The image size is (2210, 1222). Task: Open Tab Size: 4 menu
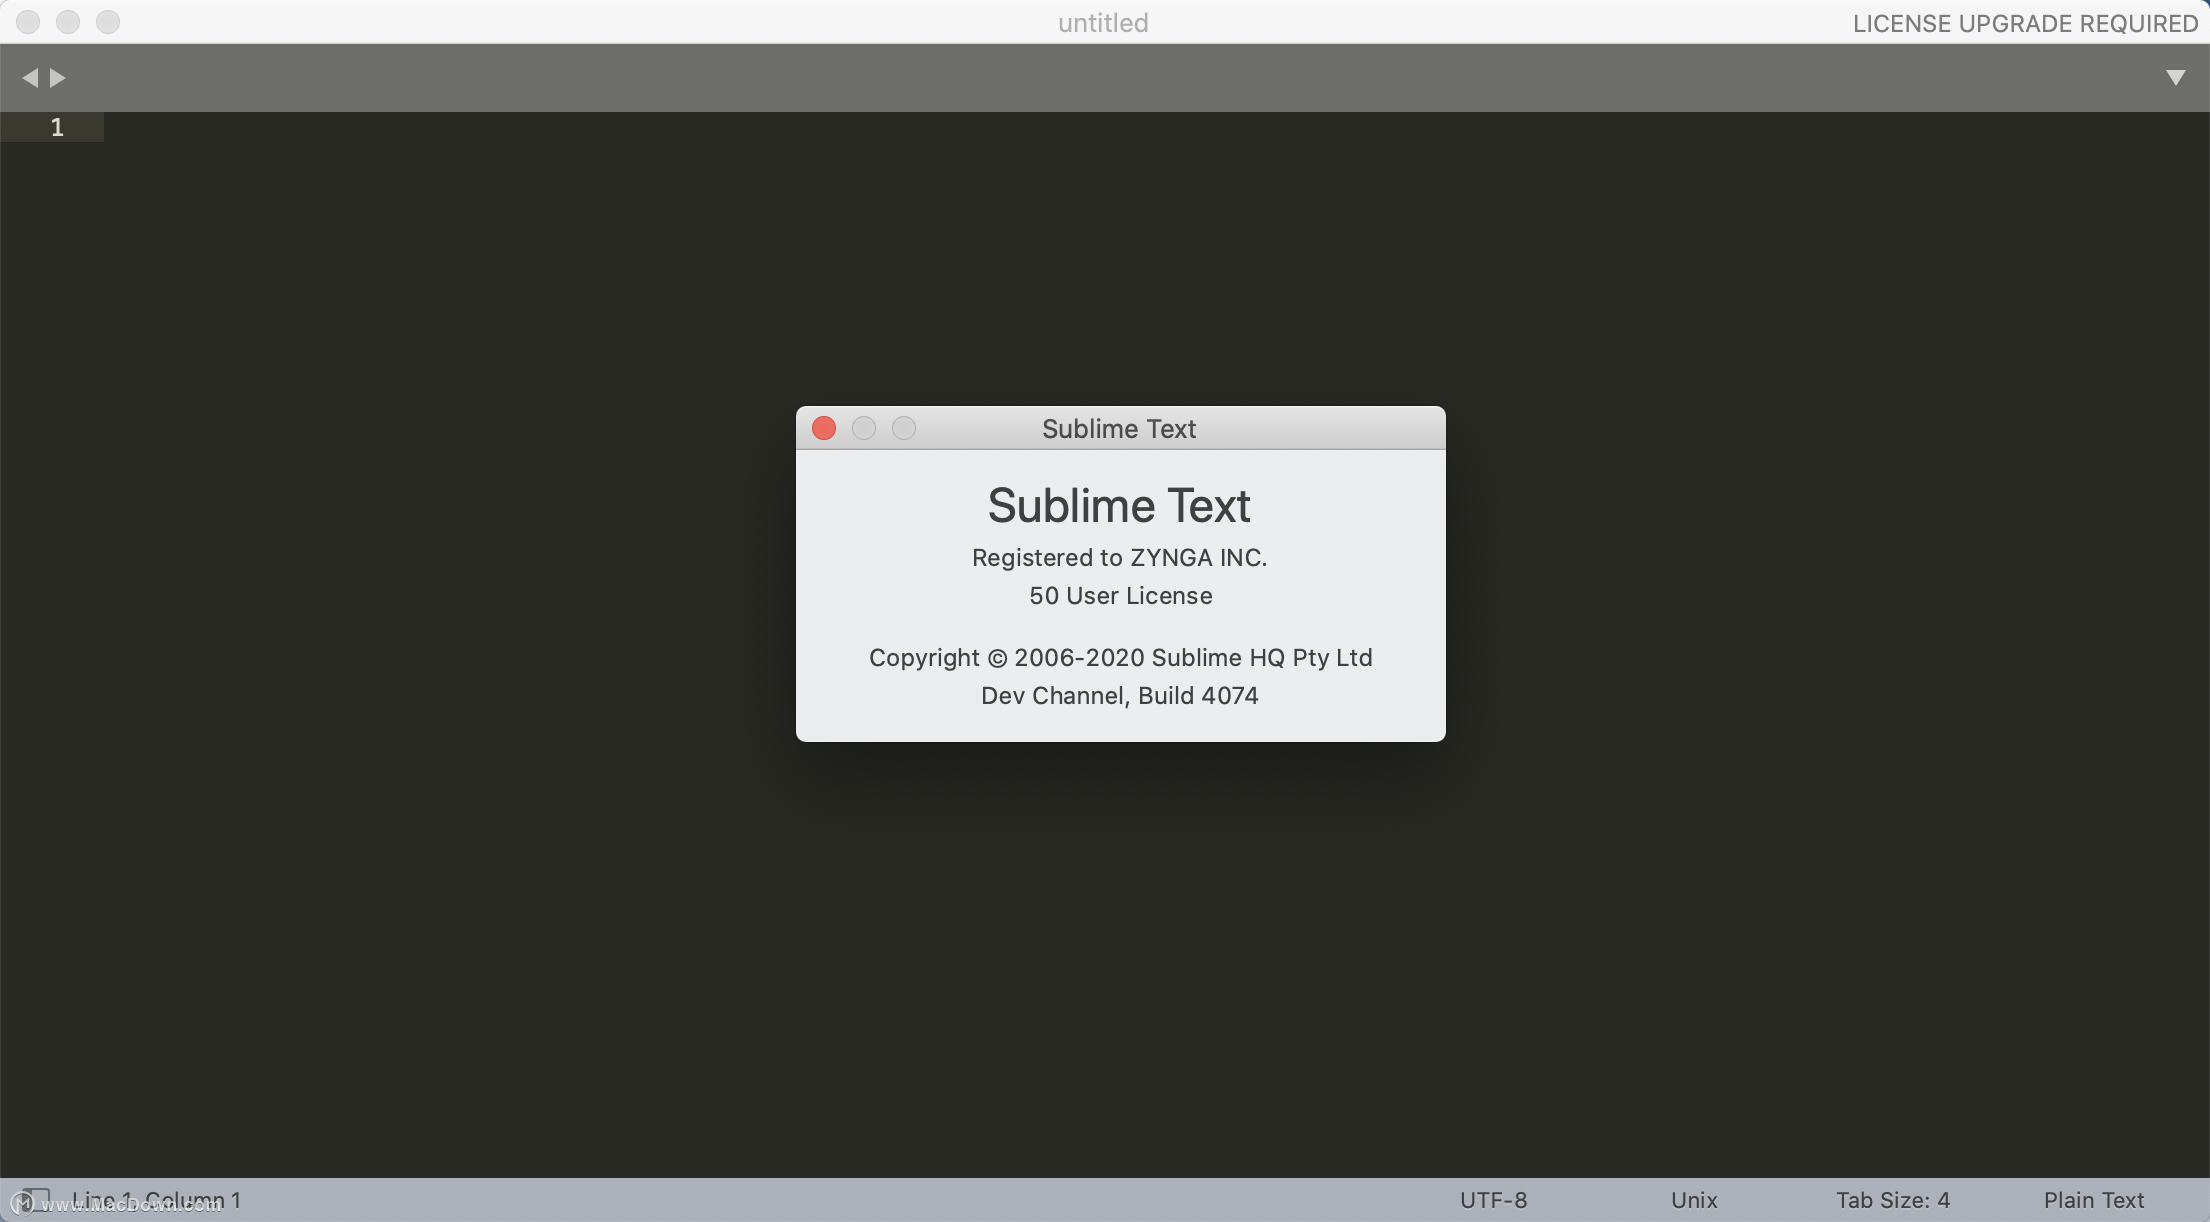coord(1893,1199)
